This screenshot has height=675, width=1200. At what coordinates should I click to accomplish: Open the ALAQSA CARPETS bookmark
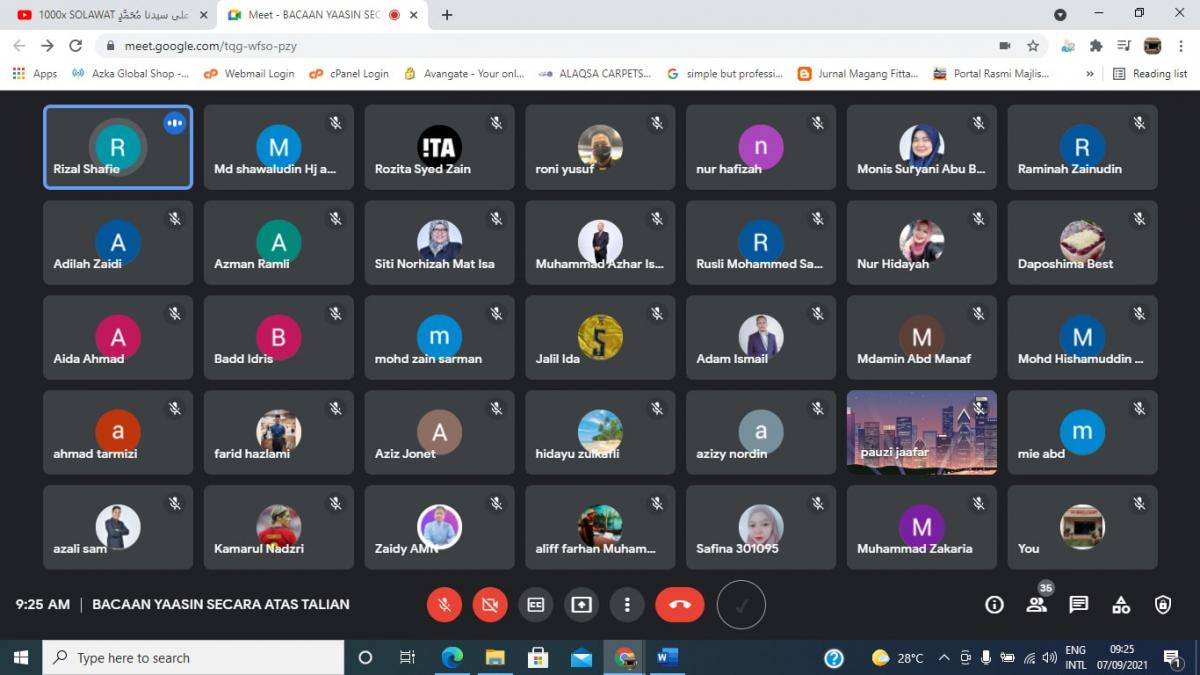point(594,73)
